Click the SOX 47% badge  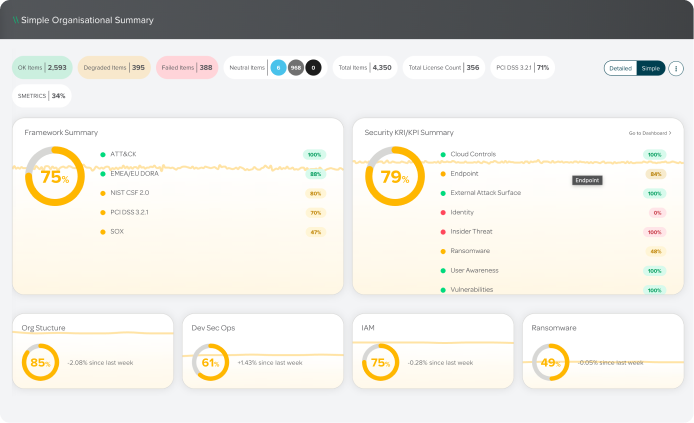316,232
